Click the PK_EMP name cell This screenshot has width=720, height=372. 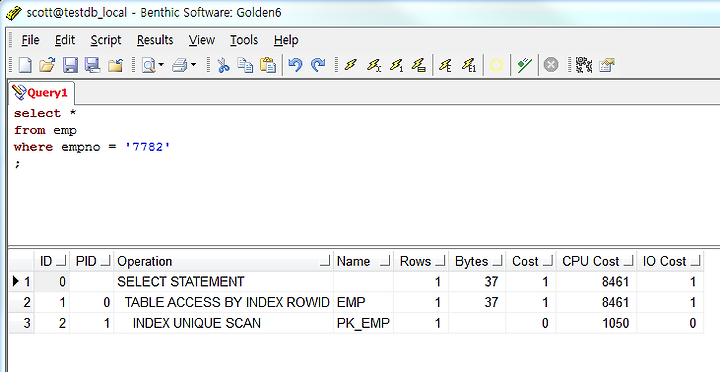pyautogui.click(x=363, y=323)
